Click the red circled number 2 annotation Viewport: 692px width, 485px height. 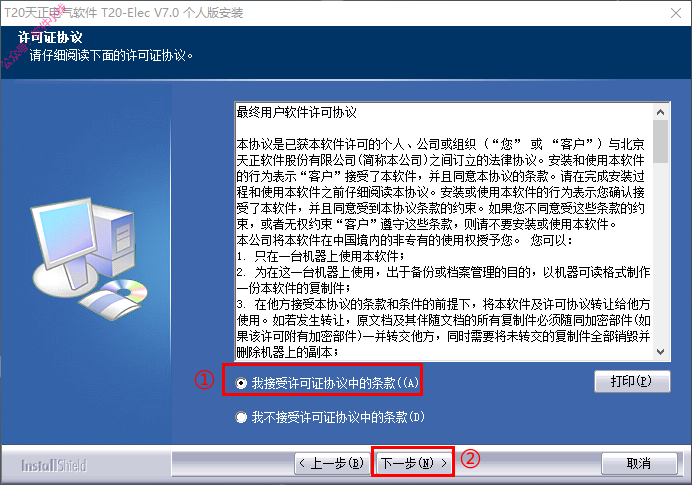(x=470, y=459)
